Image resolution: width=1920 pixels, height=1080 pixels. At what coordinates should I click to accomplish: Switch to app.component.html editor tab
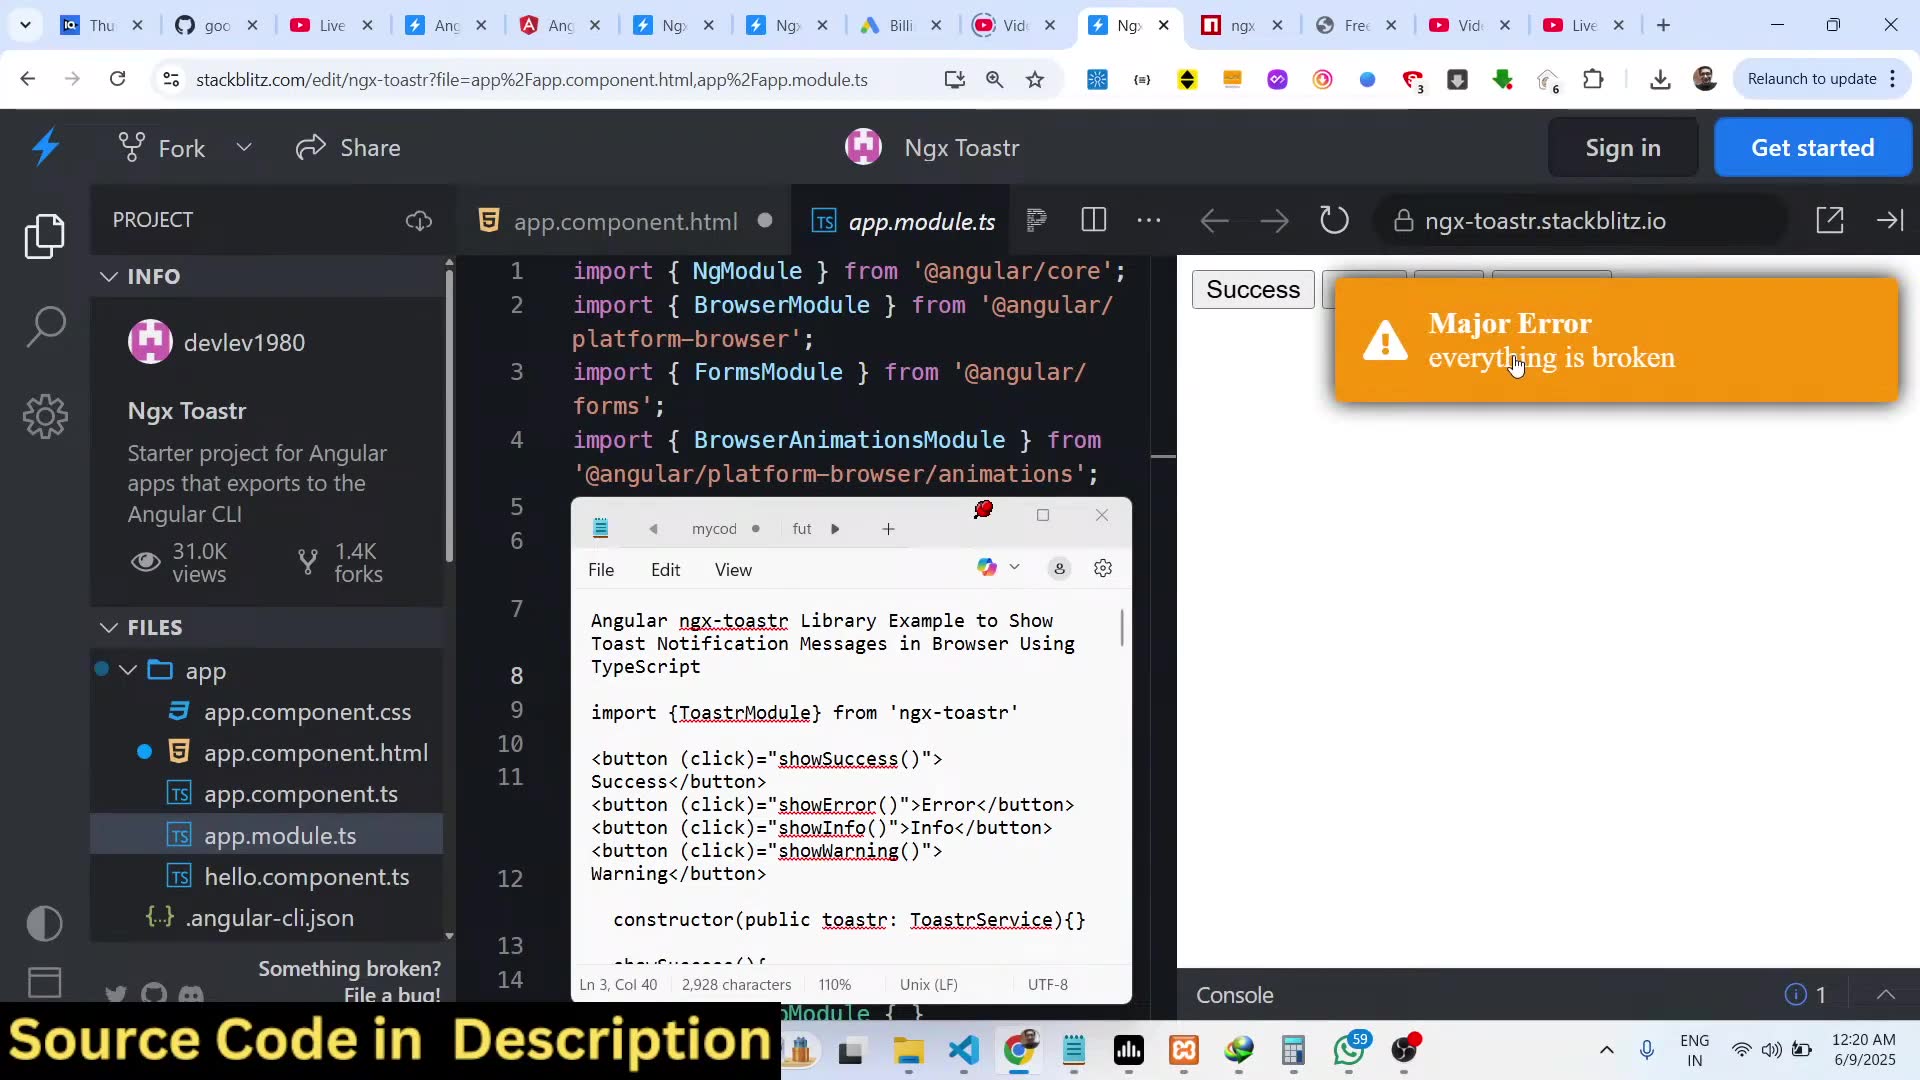coord(625,221)
